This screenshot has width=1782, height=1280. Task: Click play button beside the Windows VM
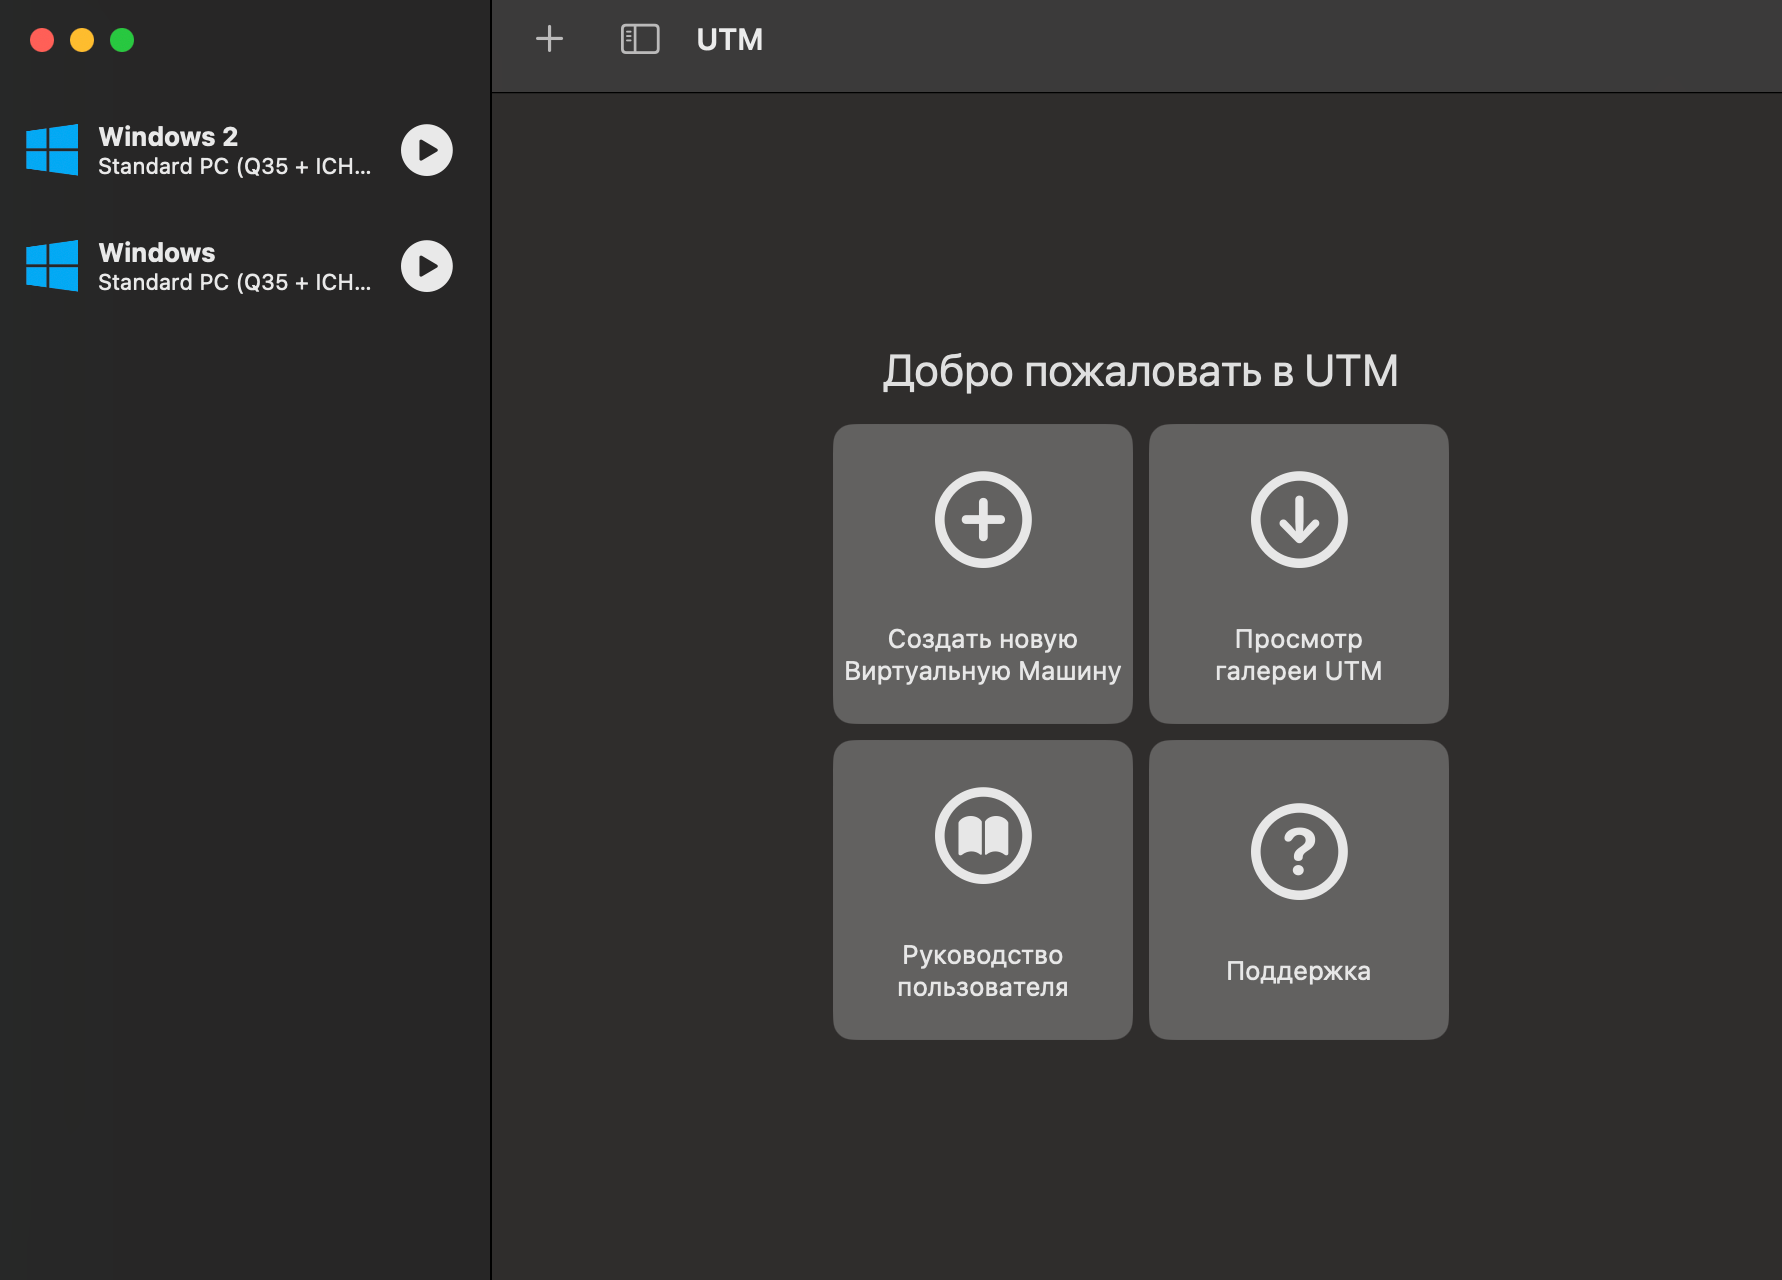tap(427, 266)
